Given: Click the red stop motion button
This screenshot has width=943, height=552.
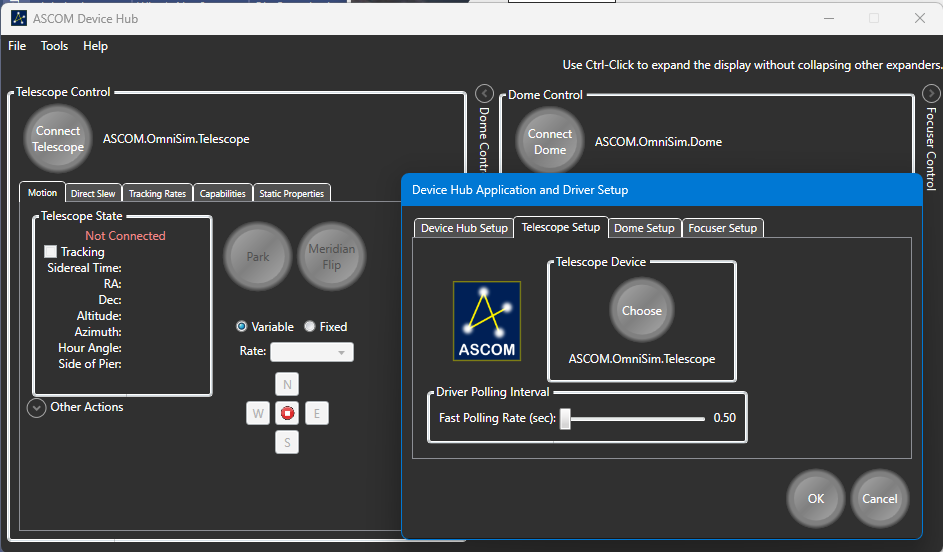Looking at the screenshot, I should [x=287, y=413].
